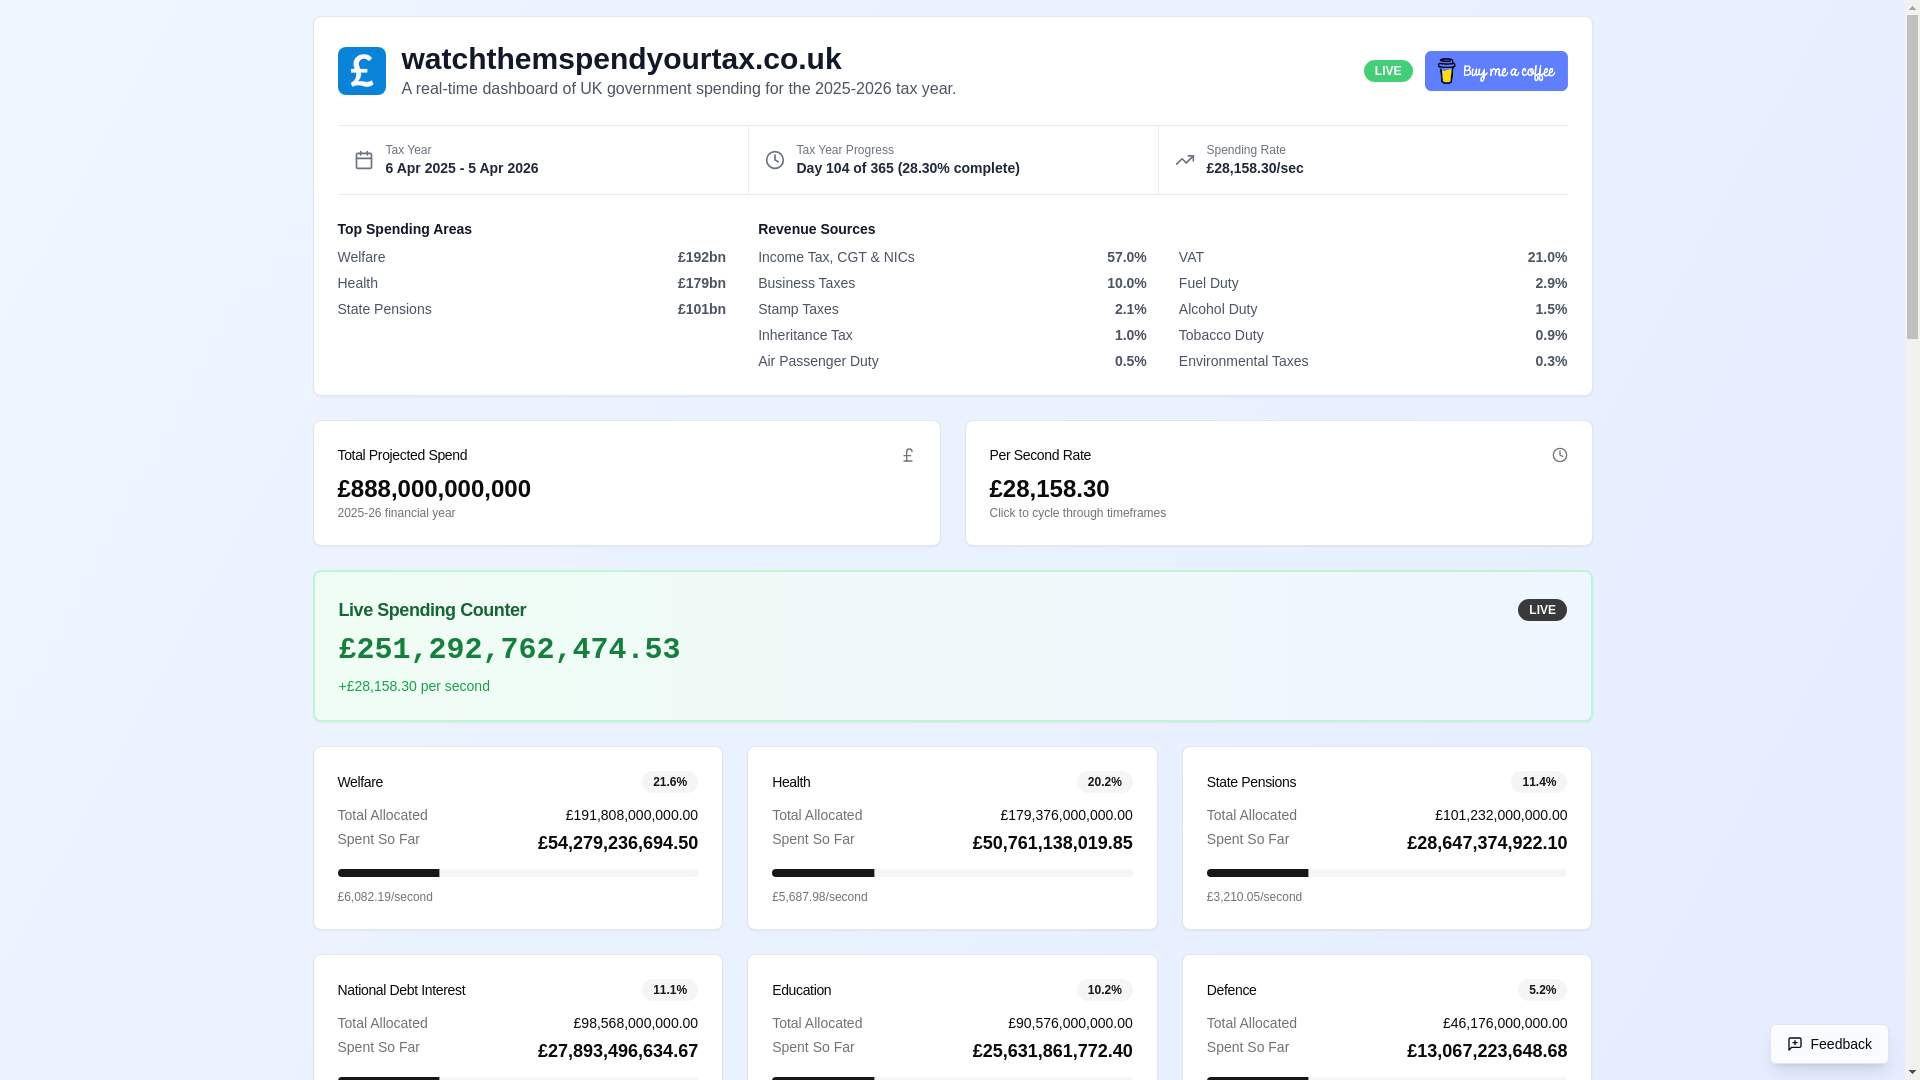Click State Pensions £101bn in Top Spending Areas
Screen dimensions: 1920x1080
[531, 309]
